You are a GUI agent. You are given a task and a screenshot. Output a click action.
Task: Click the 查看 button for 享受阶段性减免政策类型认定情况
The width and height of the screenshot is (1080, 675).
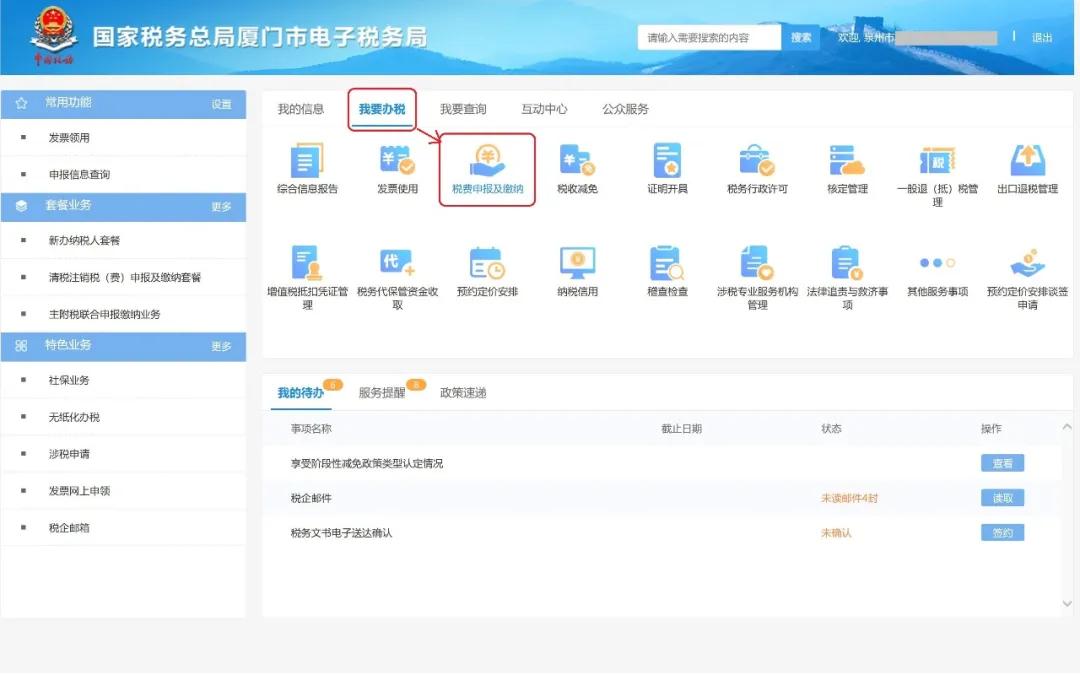click(x=1000, y=462)
